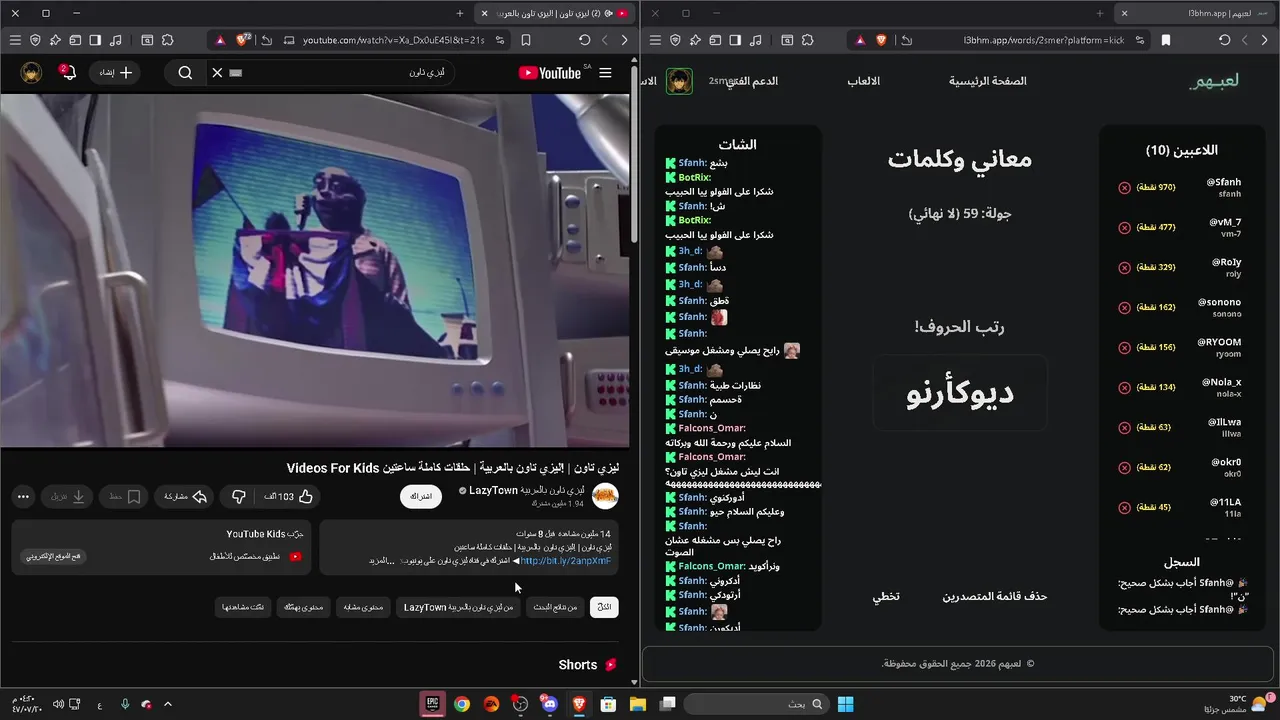
Task: Remove player @Nola_x with red X
Action: coord(1124,388)
